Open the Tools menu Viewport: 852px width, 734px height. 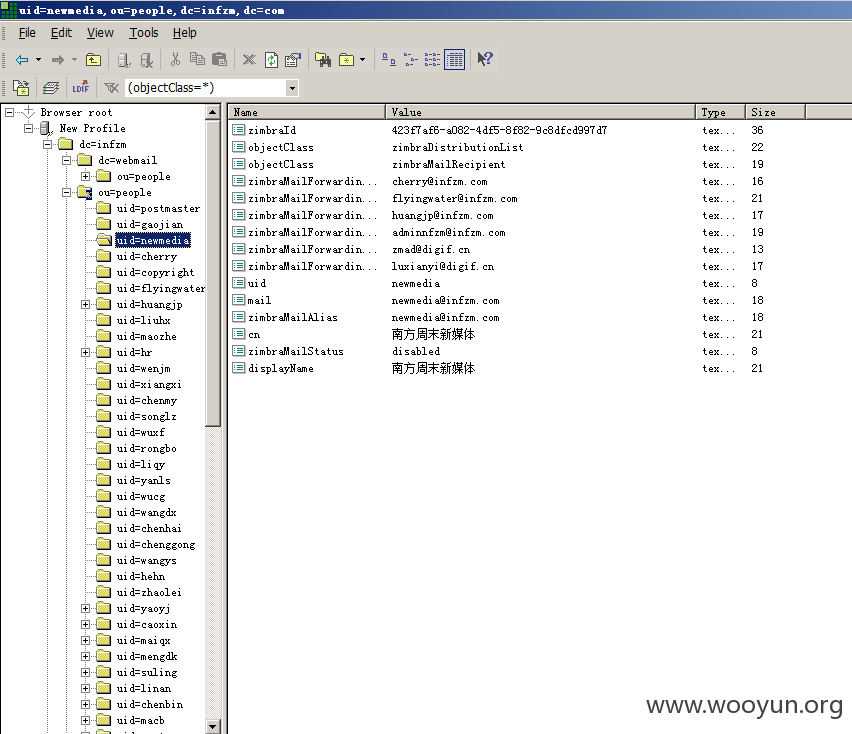(144, 33)
